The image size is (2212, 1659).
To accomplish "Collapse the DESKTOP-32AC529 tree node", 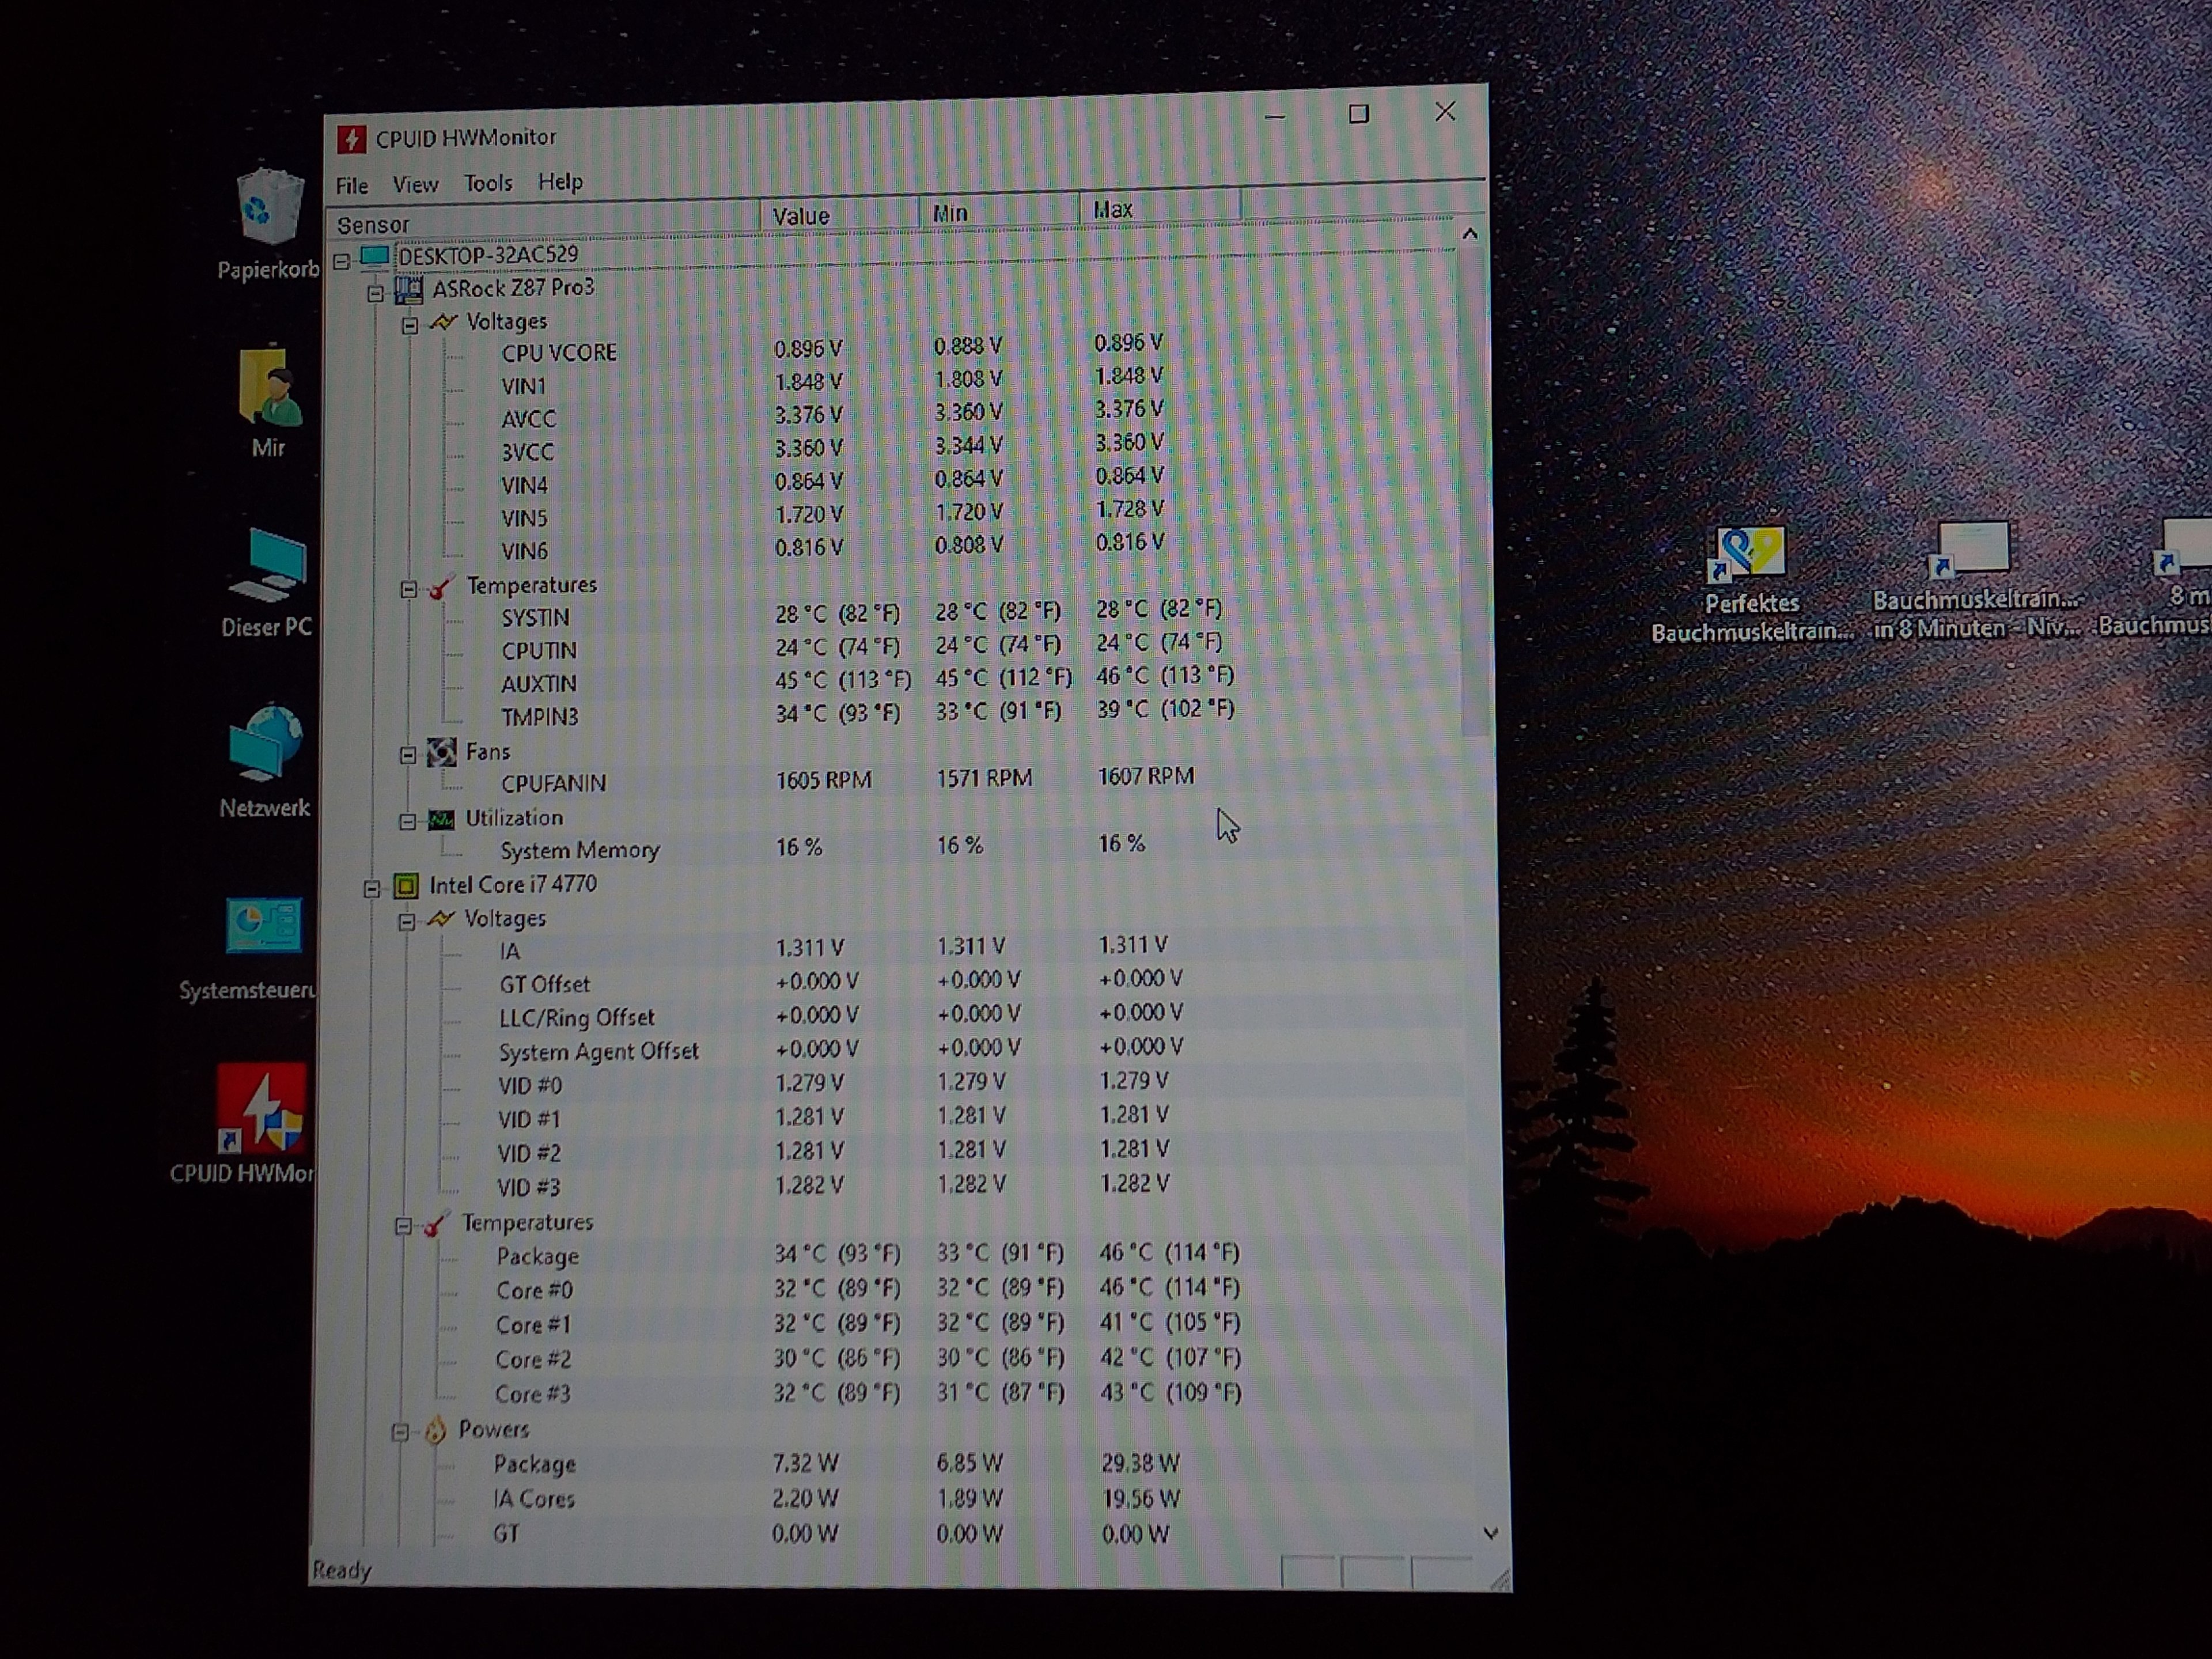I will [342, 261].
